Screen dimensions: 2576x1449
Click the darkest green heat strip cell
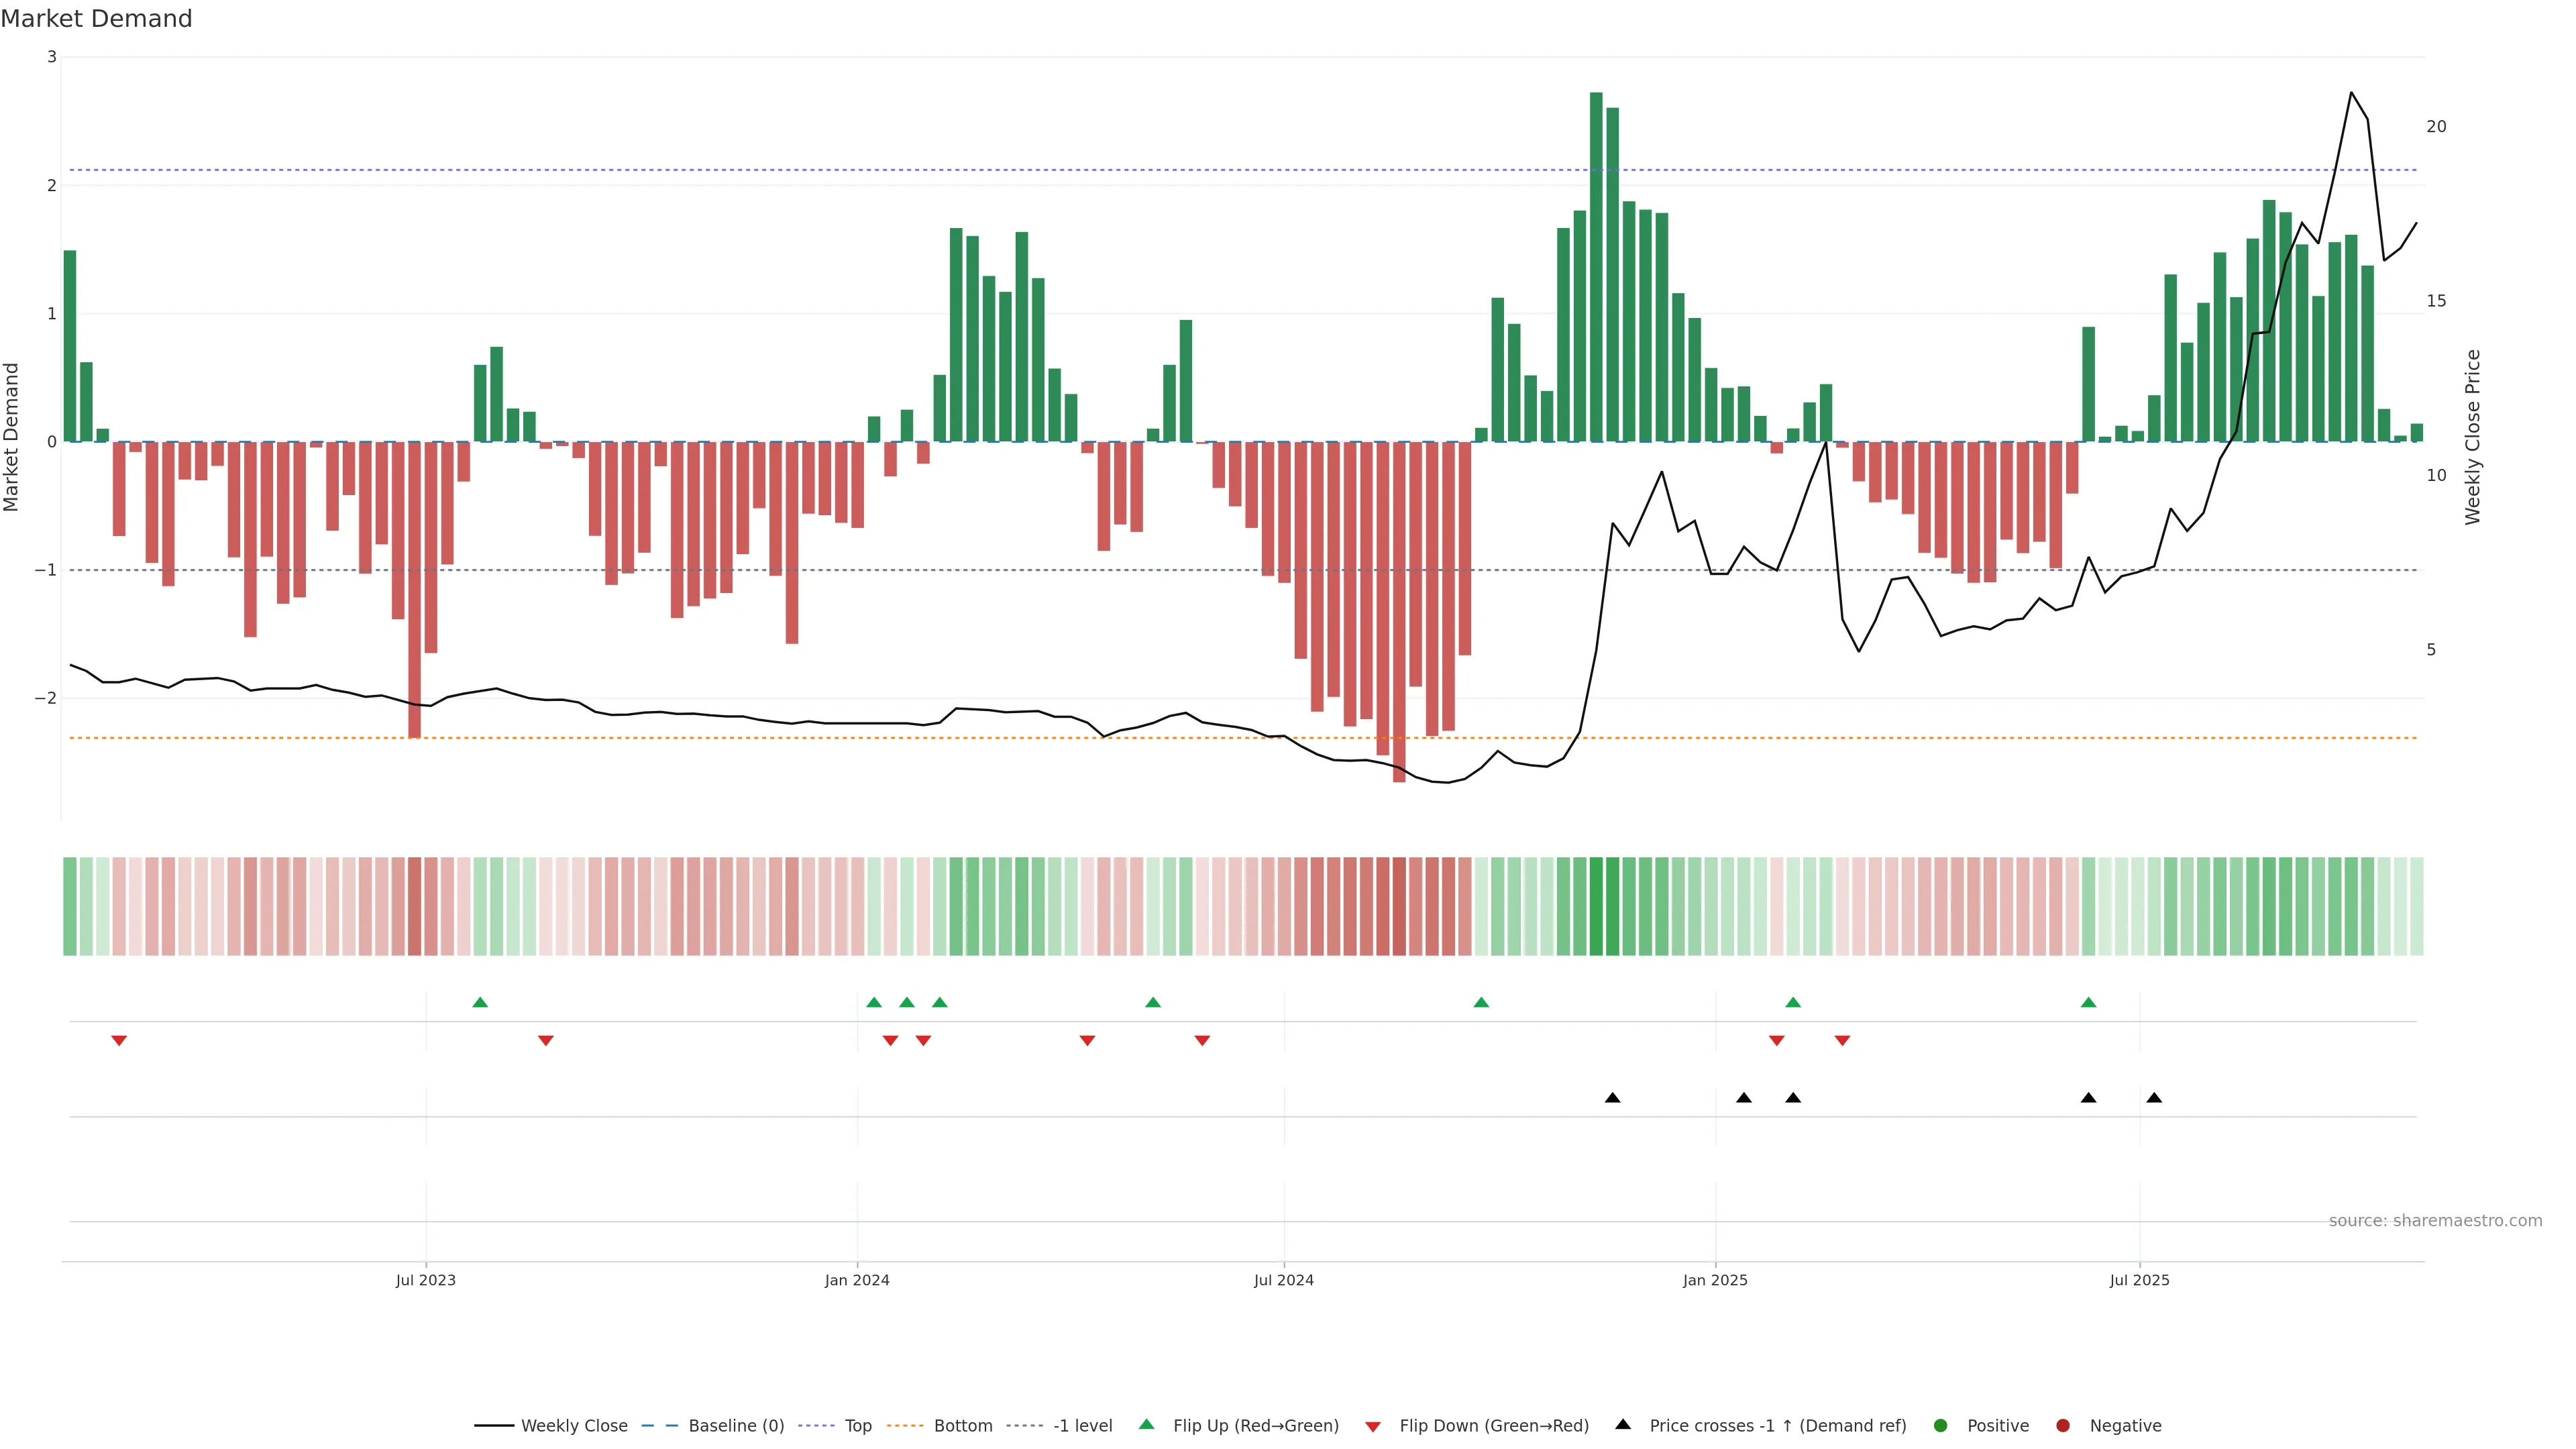tap(1596, 906)
